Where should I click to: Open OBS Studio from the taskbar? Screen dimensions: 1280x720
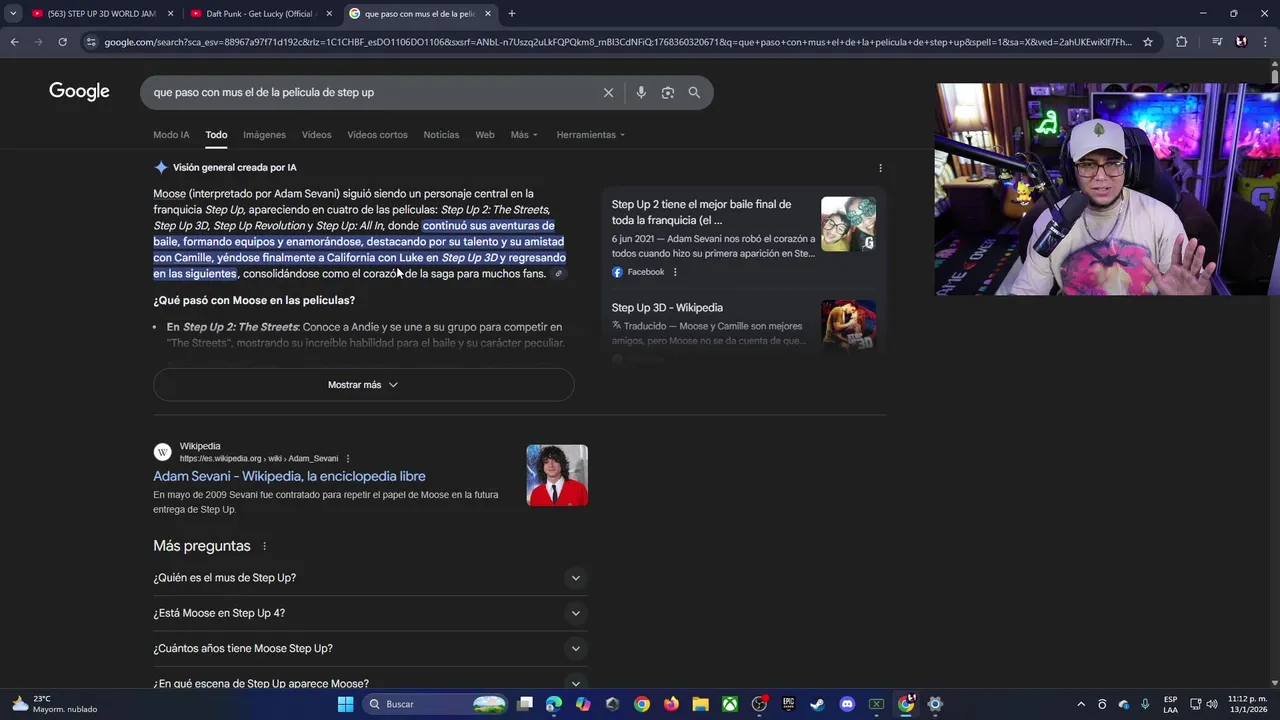759,704
